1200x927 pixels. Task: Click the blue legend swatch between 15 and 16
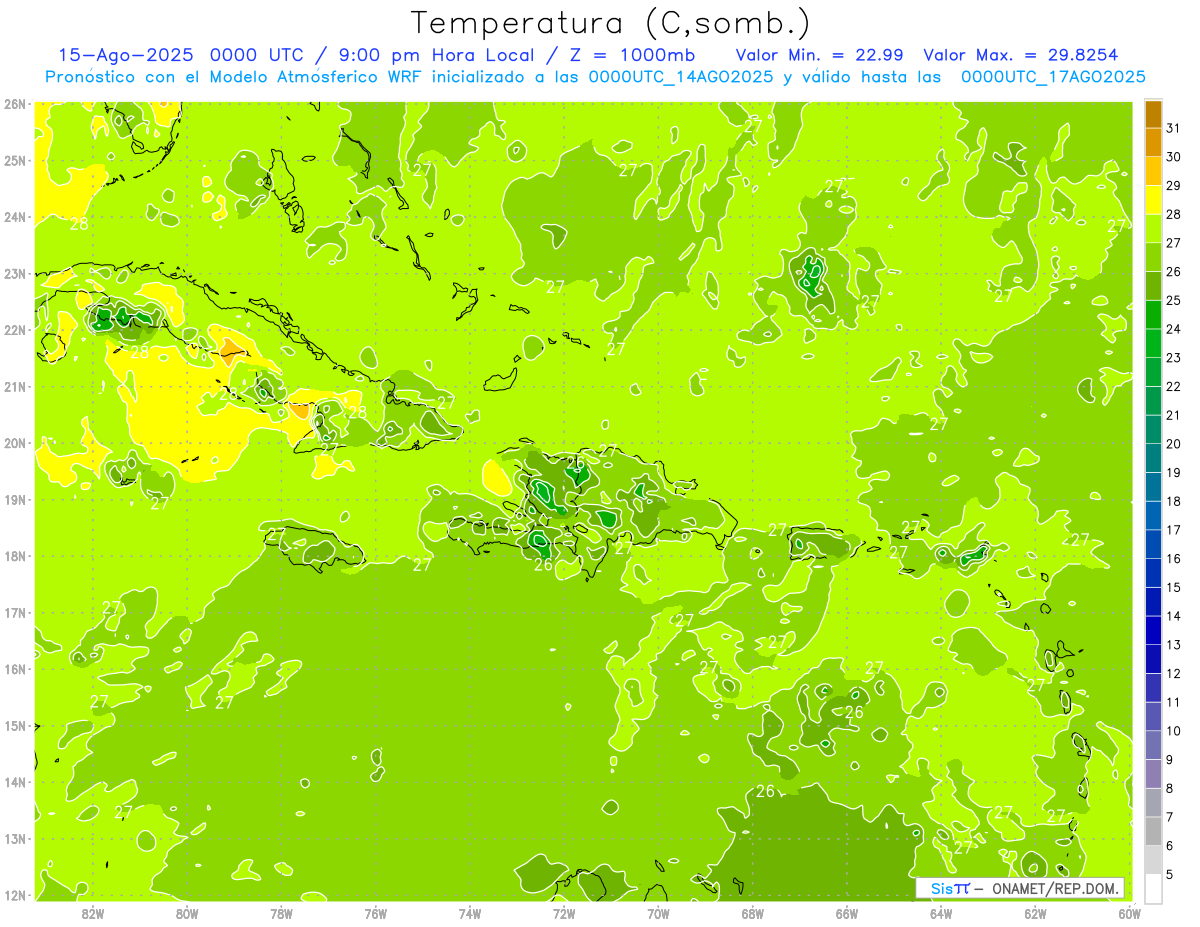(1153, 573)
